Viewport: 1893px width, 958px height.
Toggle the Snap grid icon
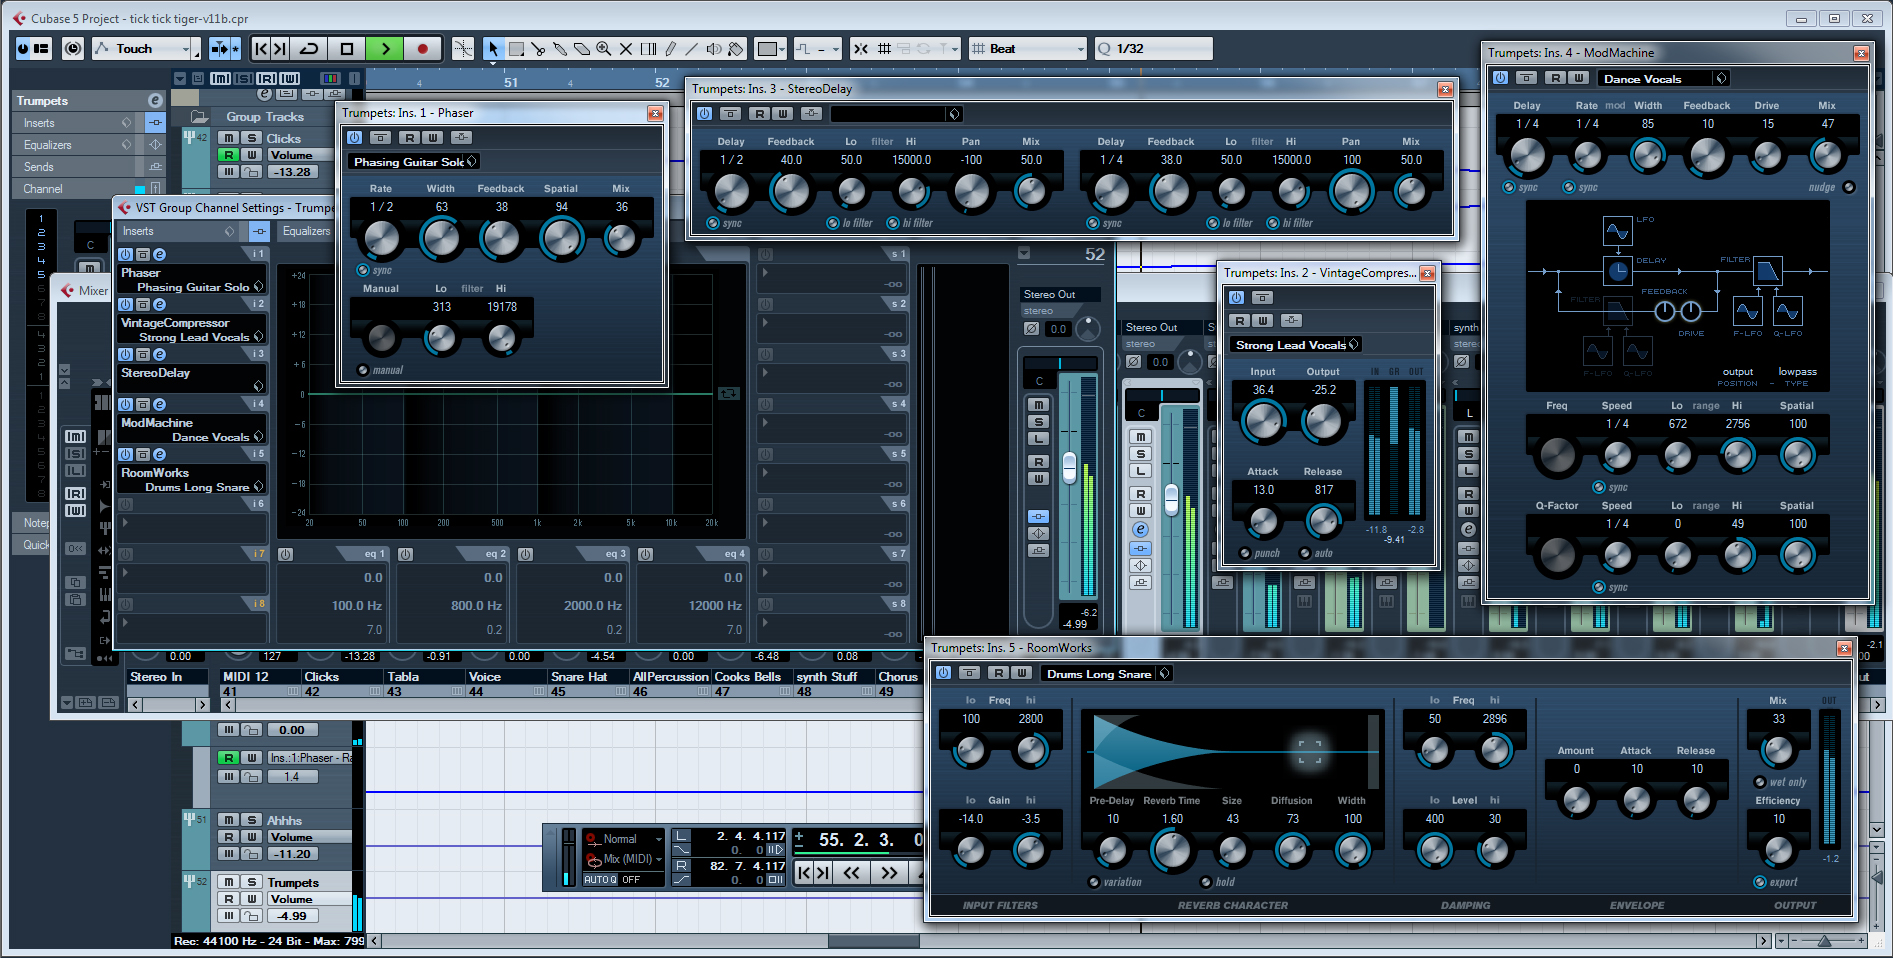click(x=884, y=48)
